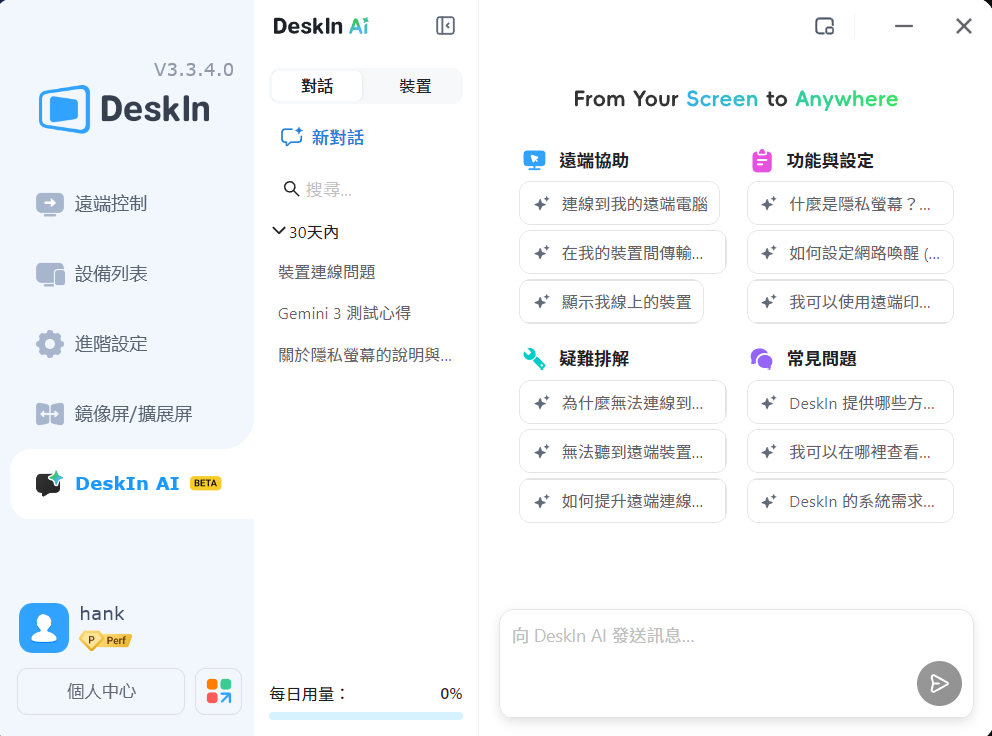The height and width of the screenshot is (736, 992).
Task: Switch to the 裝置 tab
Action: [415, 86]
